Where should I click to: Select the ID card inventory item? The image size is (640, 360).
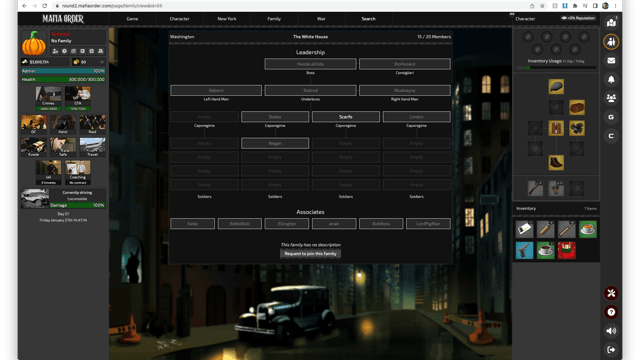[524, 229]
